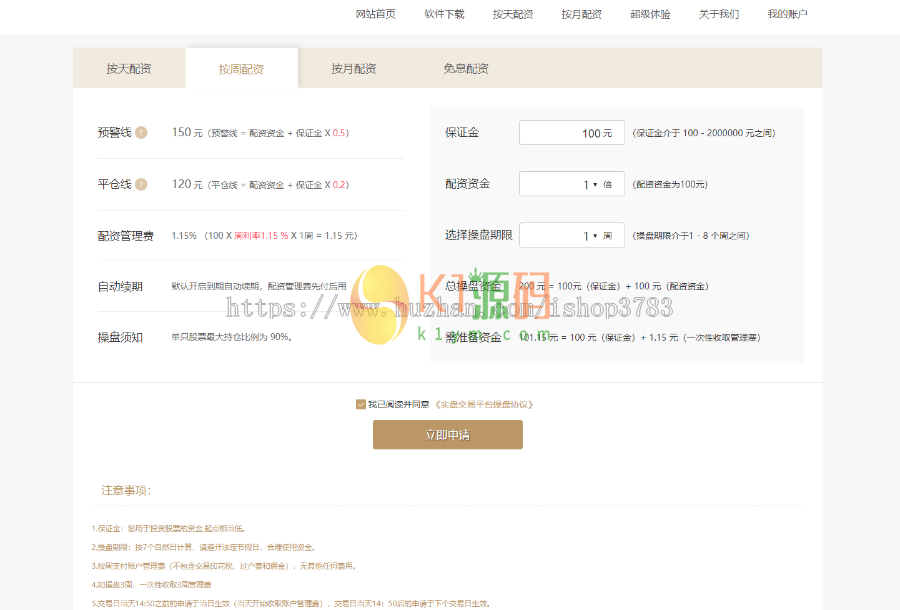Click note 1 about 保证金

(168, 529)
